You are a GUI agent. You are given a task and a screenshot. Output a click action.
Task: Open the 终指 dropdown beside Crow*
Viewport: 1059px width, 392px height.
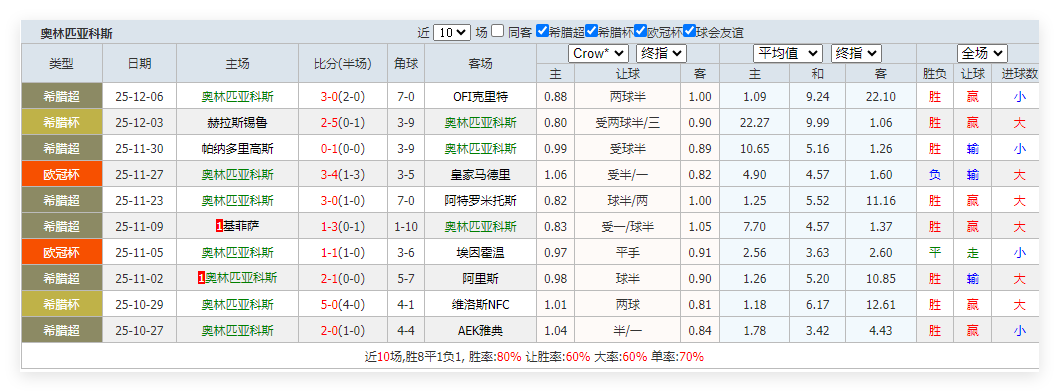point(661,53)
